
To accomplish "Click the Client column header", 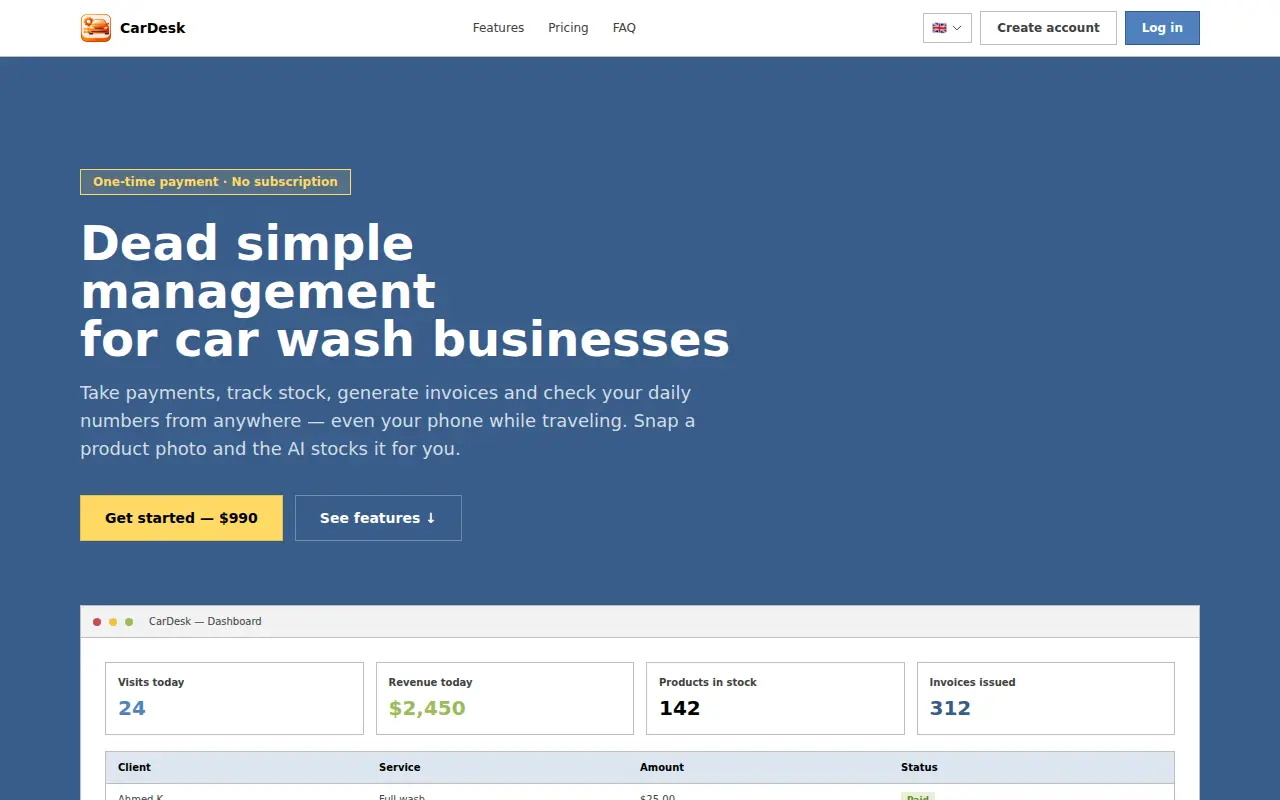I will pyautogui.click(x=134, y=767).
